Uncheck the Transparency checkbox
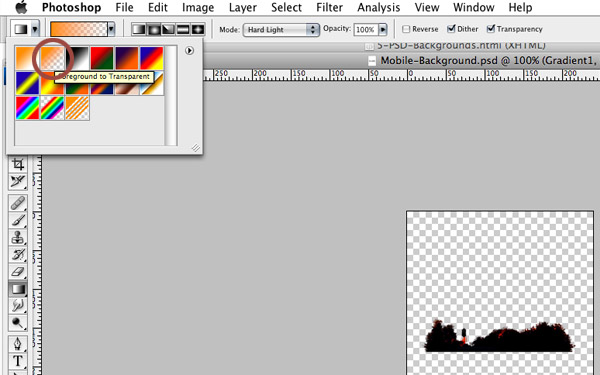Screen dimensions: 600x375 (x=491, y=29)
